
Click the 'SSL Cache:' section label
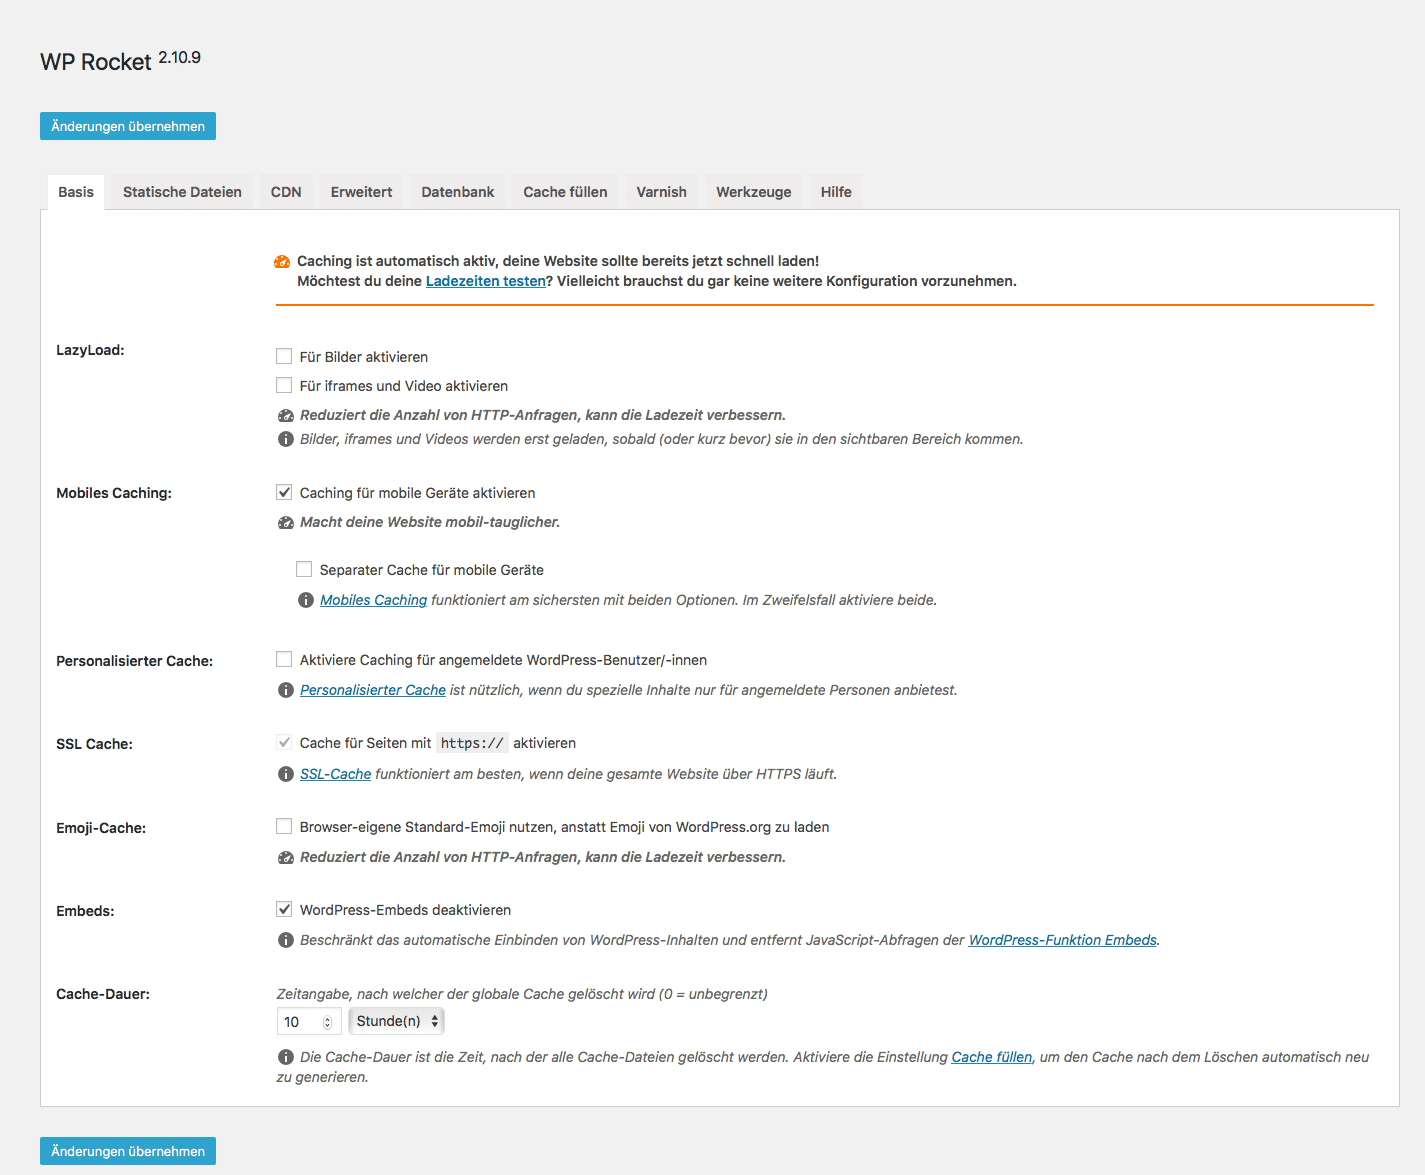point(94,744)
